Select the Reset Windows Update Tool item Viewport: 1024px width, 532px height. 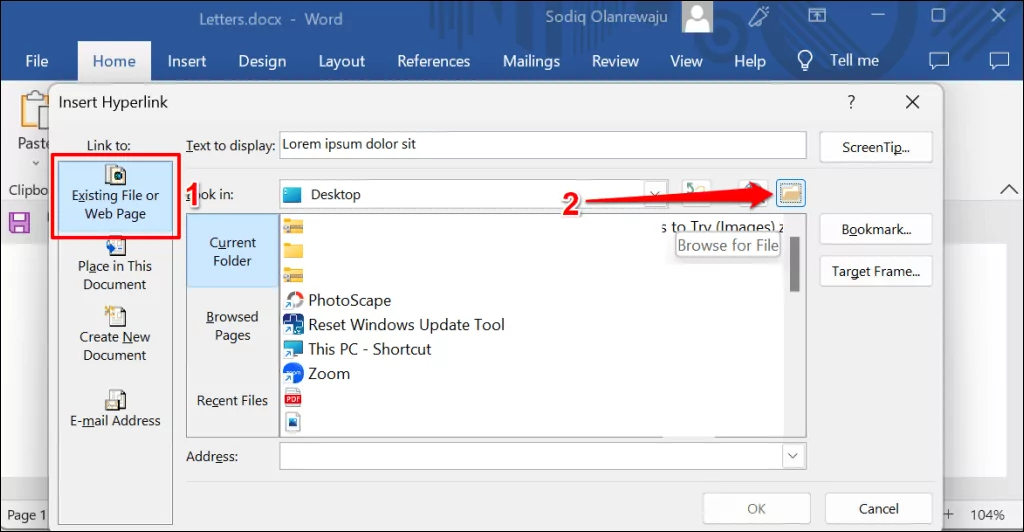point(394,324)
